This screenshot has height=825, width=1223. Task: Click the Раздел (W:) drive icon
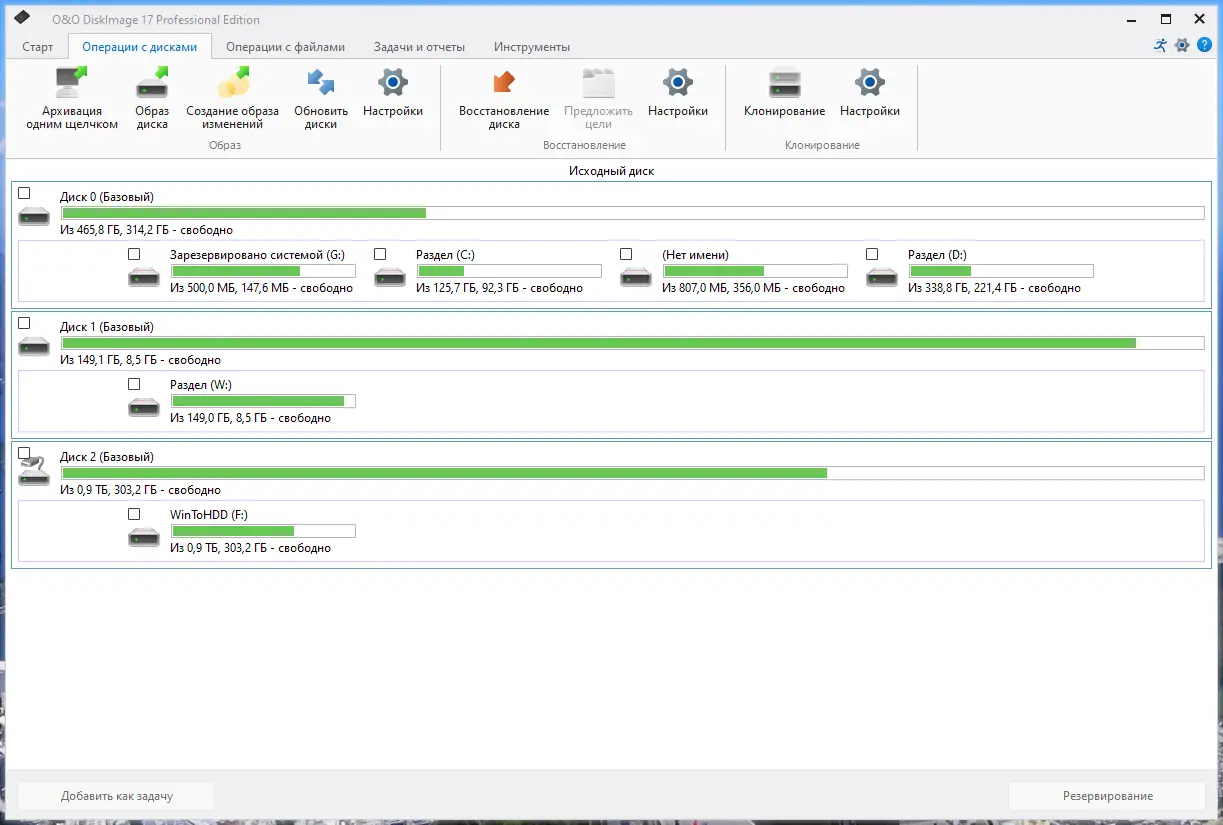tap(143, 406)
